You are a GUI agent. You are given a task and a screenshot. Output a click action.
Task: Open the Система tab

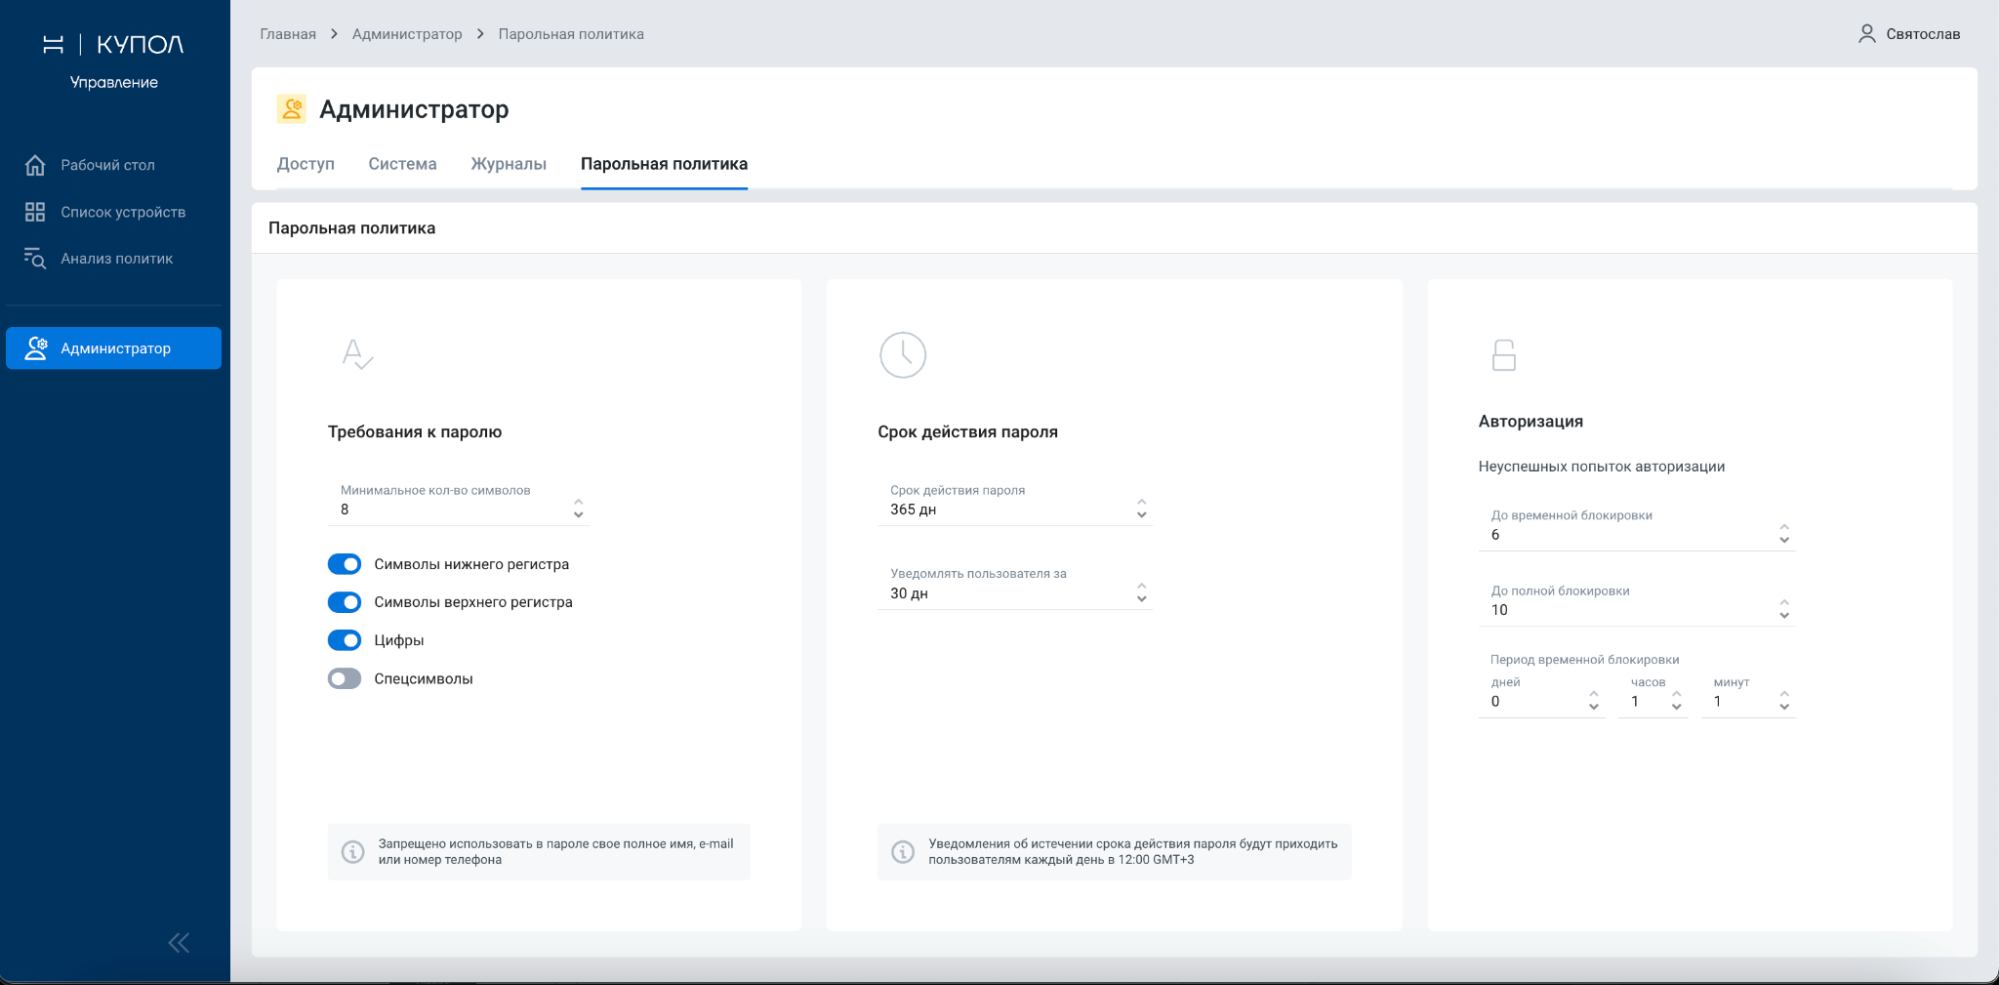click(x=402, y=164)
